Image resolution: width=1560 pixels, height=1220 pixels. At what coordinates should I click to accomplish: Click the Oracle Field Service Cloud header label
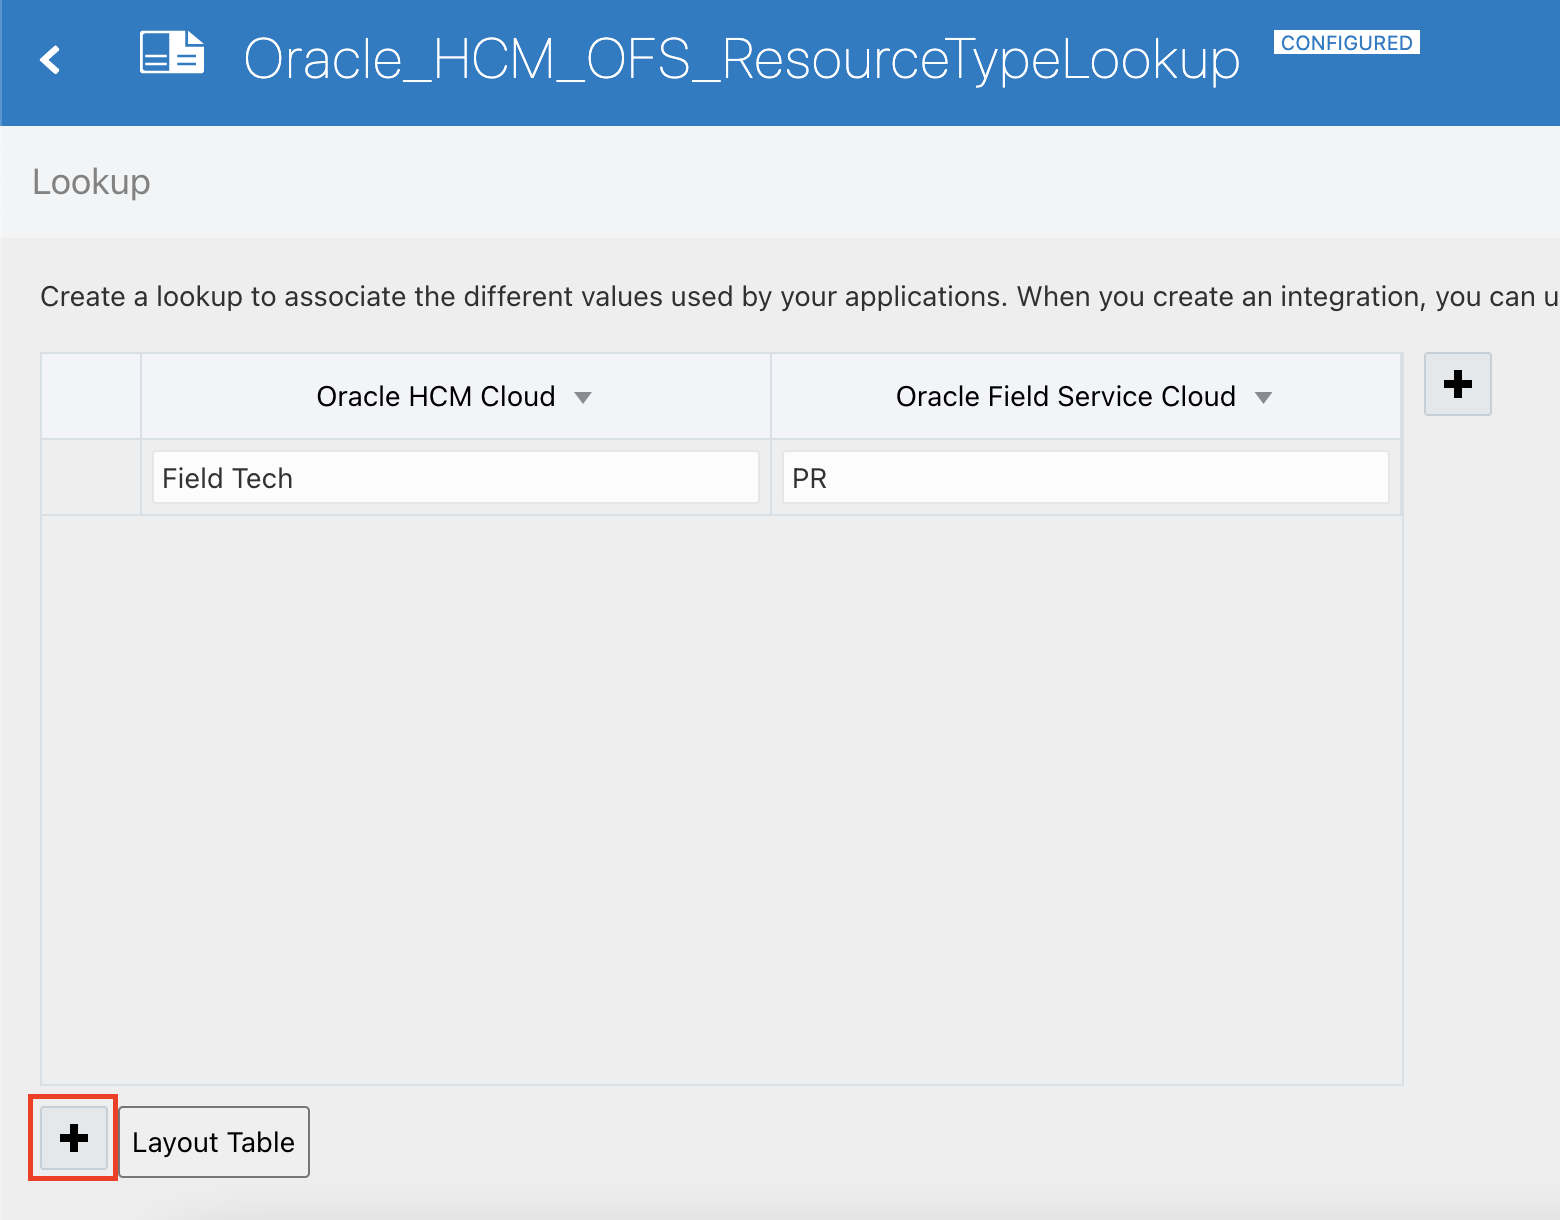(x=1065, y=397)
